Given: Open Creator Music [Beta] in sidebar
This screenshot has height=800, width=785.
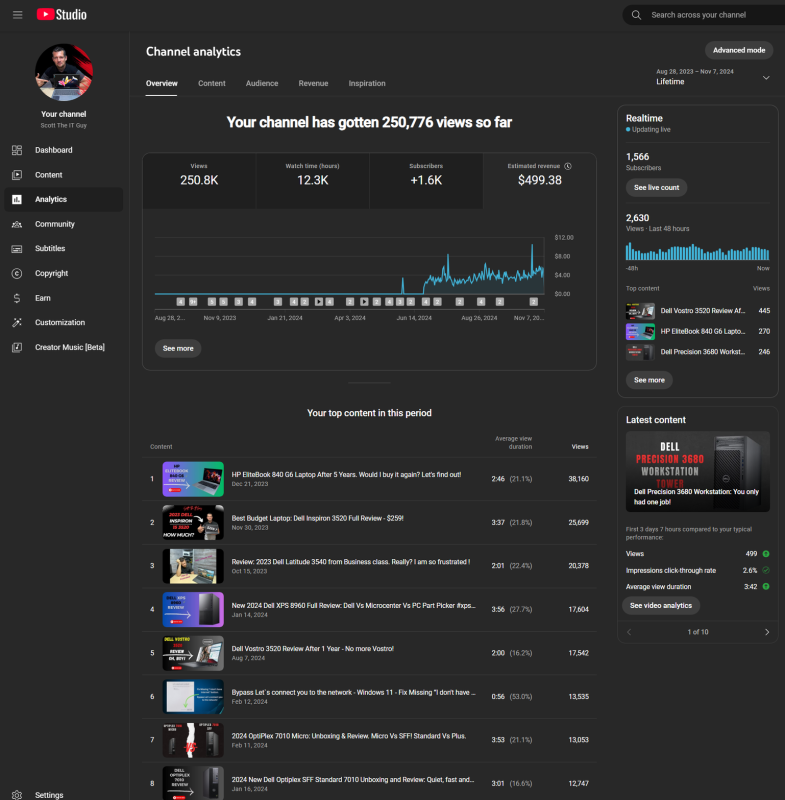Looking at the screenshot, I should (x=64, y=347).
